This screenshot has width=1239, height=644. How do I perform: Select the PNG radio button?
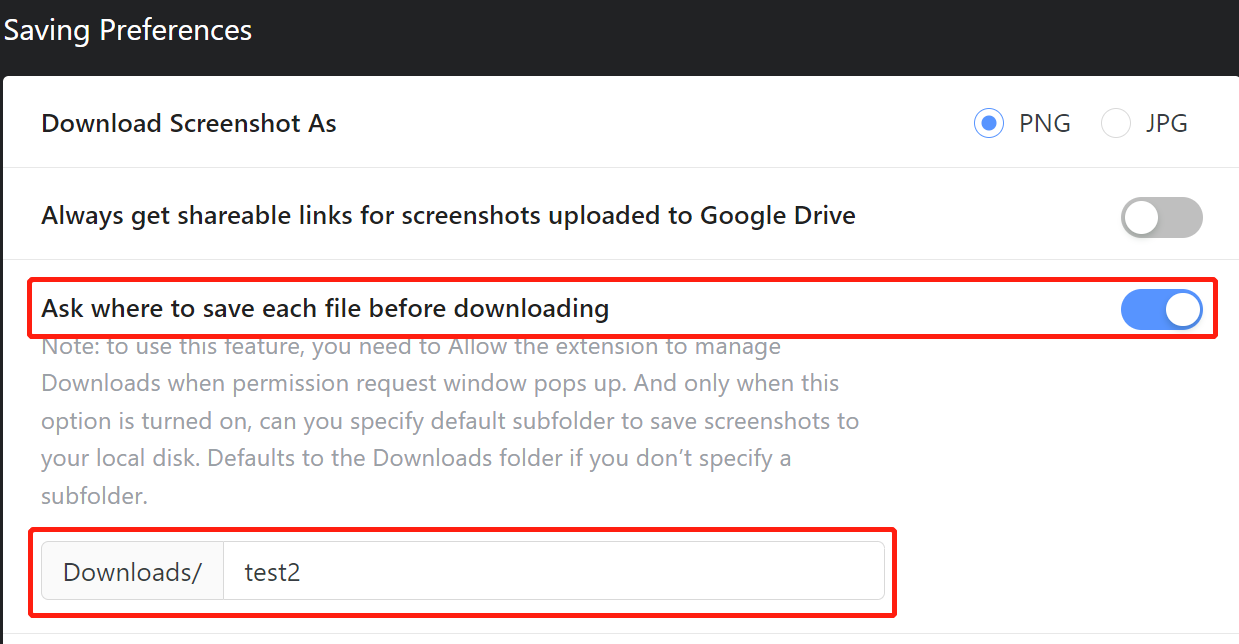pos(988,124)
